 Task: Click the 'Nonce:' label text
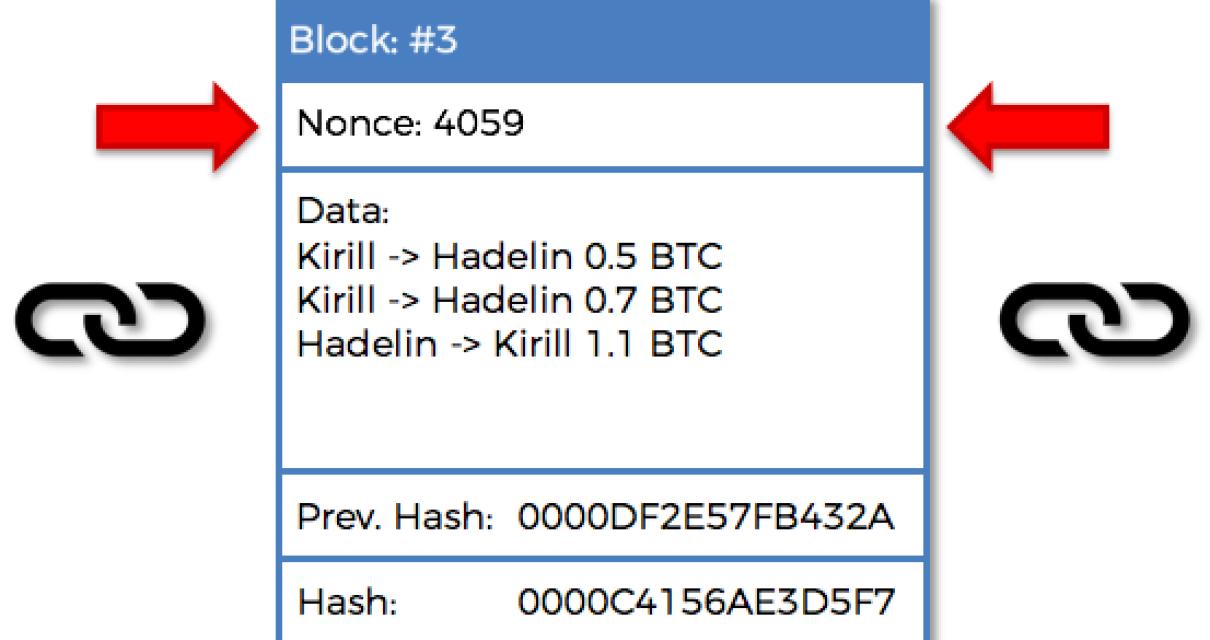click(348, 127)
